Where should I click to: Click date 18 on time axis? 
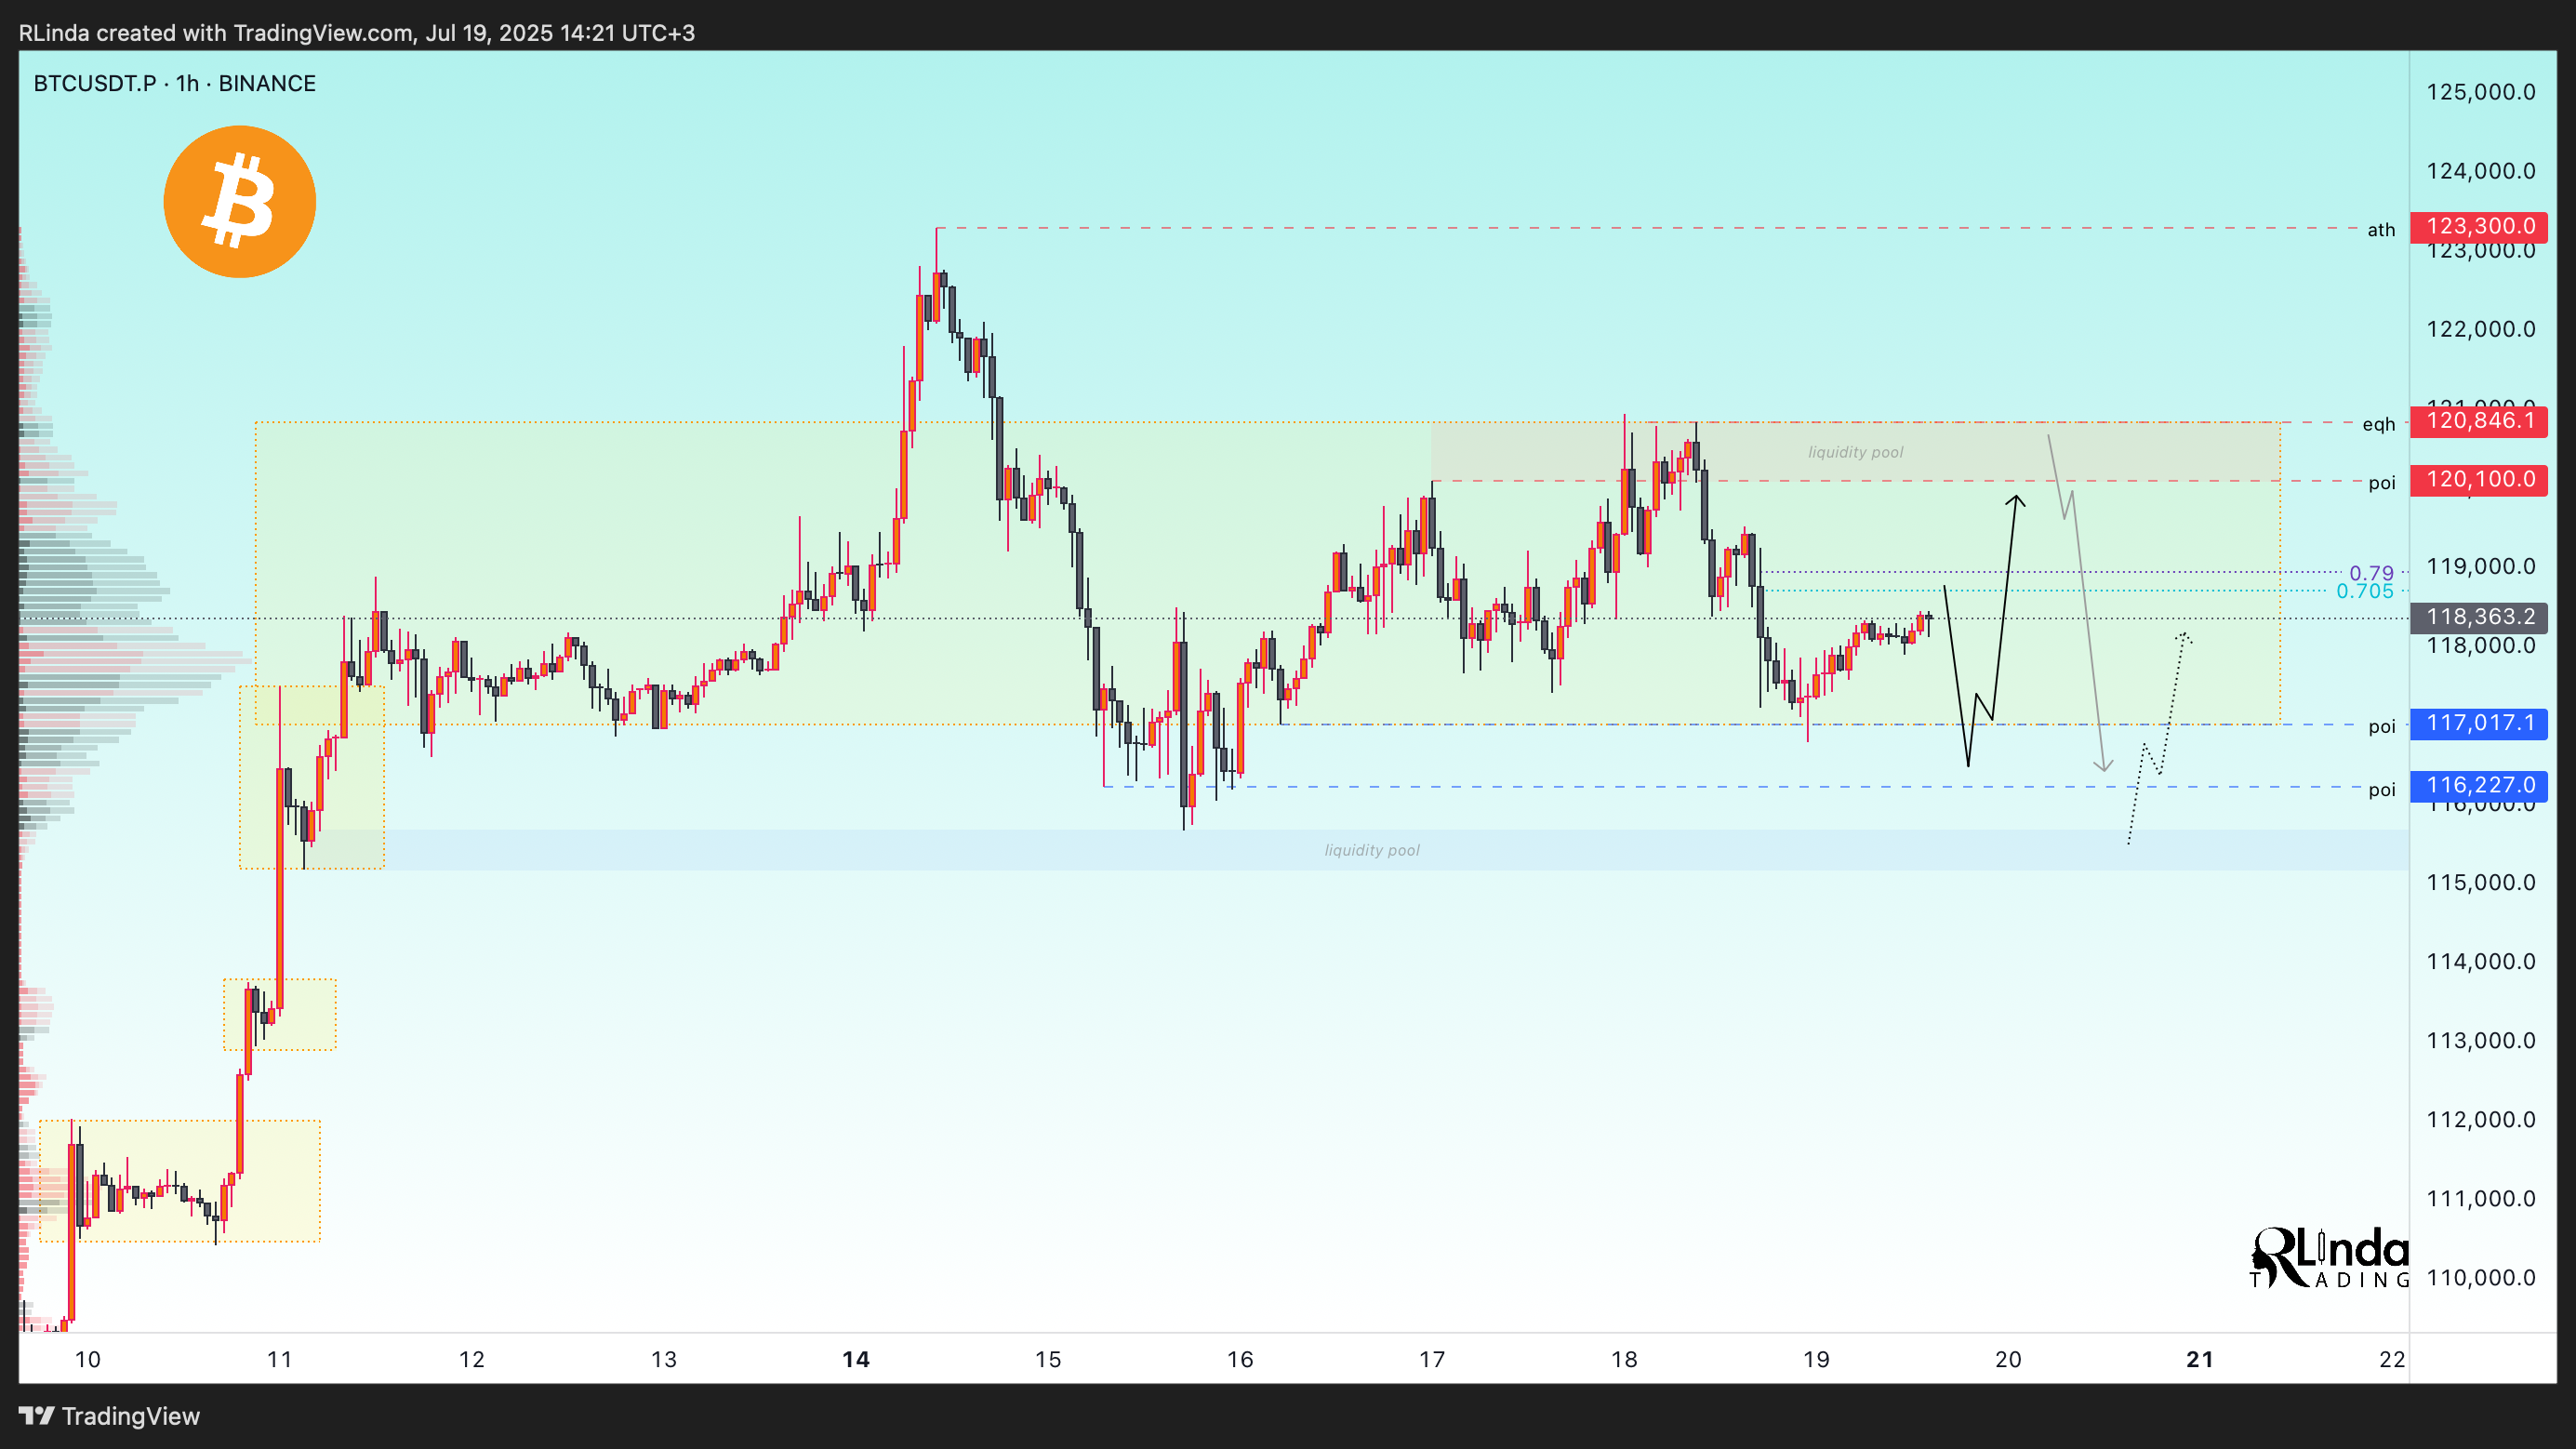pos(1624,1359)
